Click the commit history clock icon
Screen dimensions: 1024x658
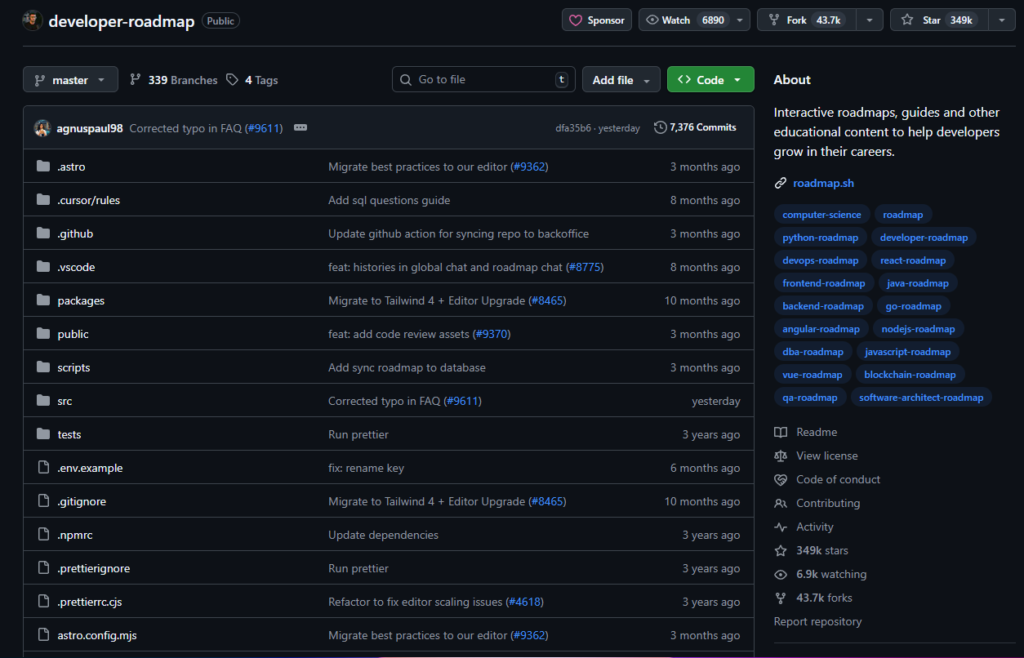tap(660, 128)
